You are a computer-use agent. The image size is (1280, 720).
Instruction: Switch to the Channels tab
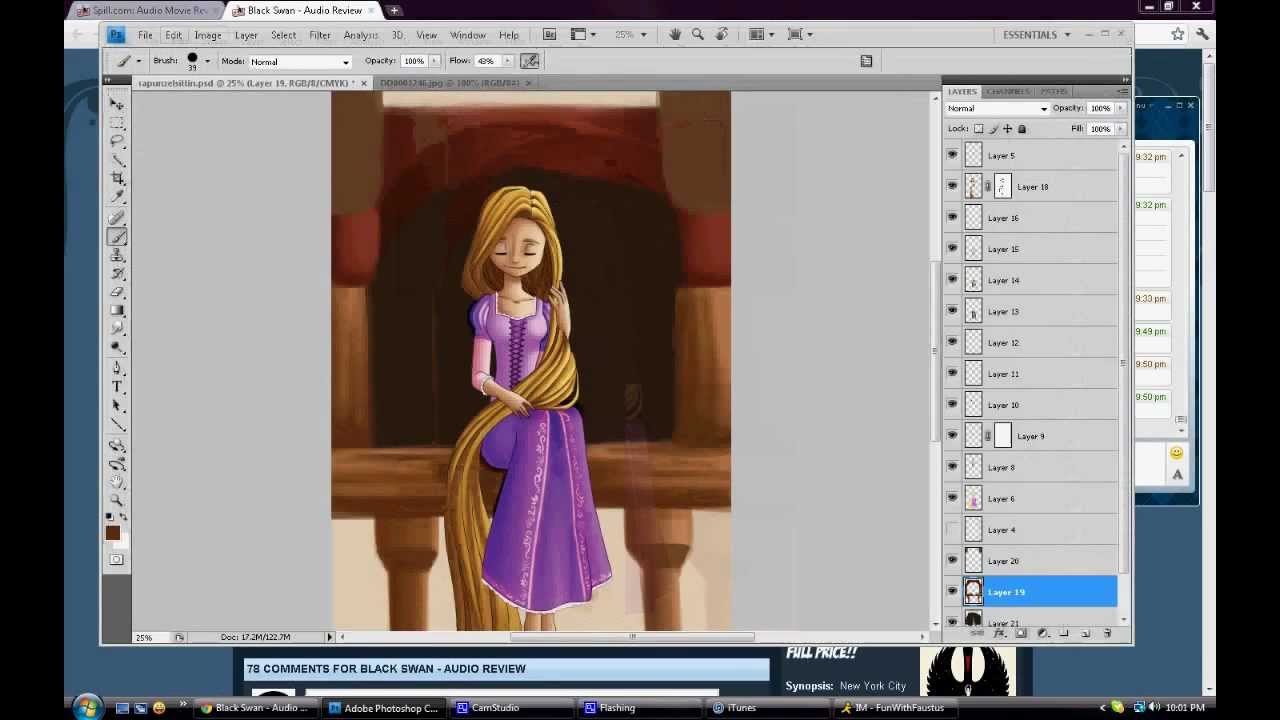[1008, 91]
